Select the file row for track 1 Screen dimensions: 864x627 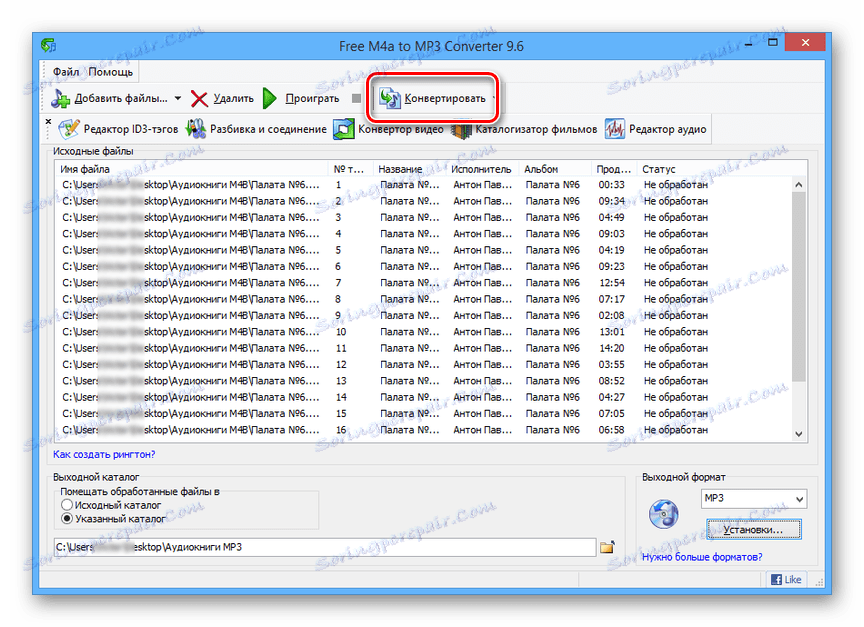coord(423,185)
